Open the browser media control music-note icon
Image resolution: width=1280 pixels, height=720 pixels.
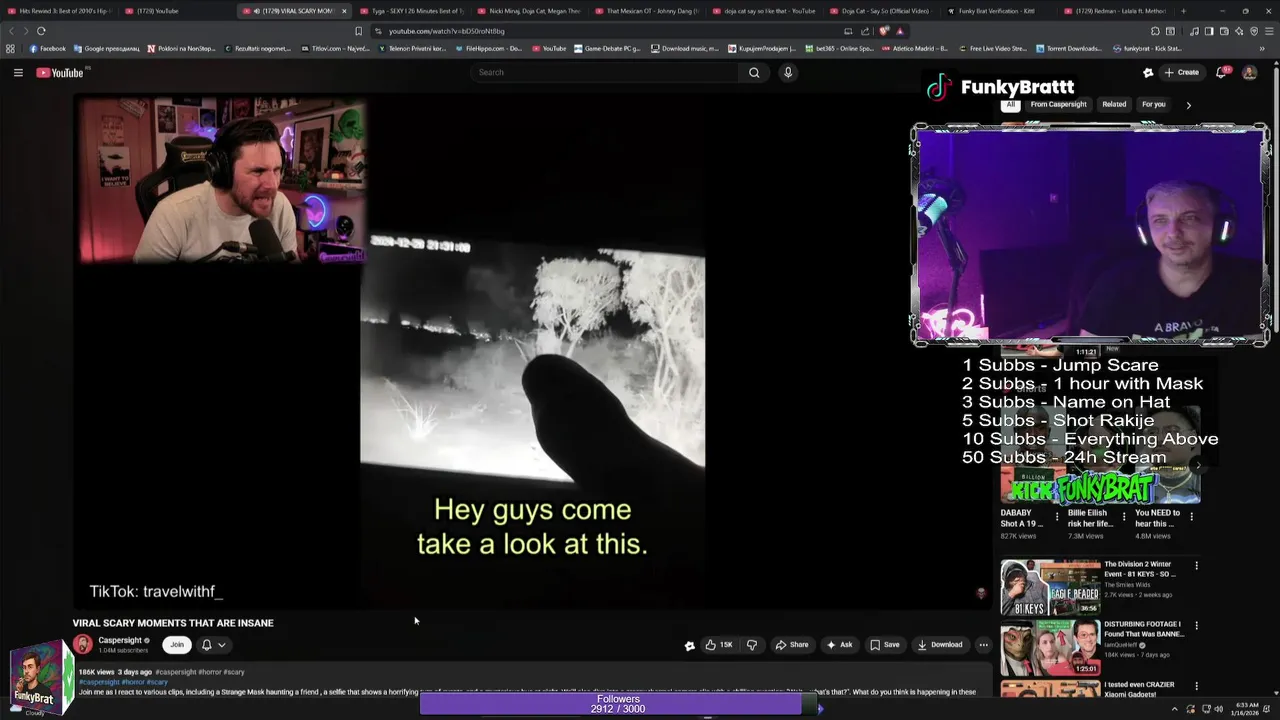point(1194,31)
